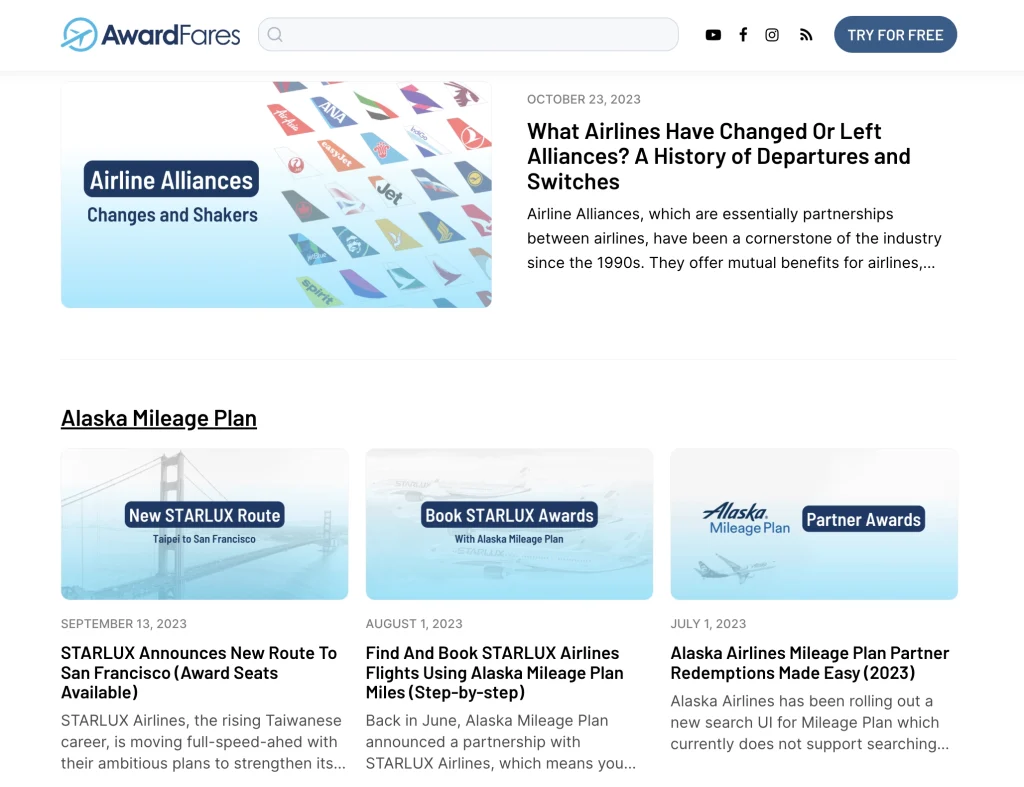The width and height of the screenshot is (1024, 787).
Task: Open the Alaska Mileage Plan category heading
Action: tap(159, 418)
